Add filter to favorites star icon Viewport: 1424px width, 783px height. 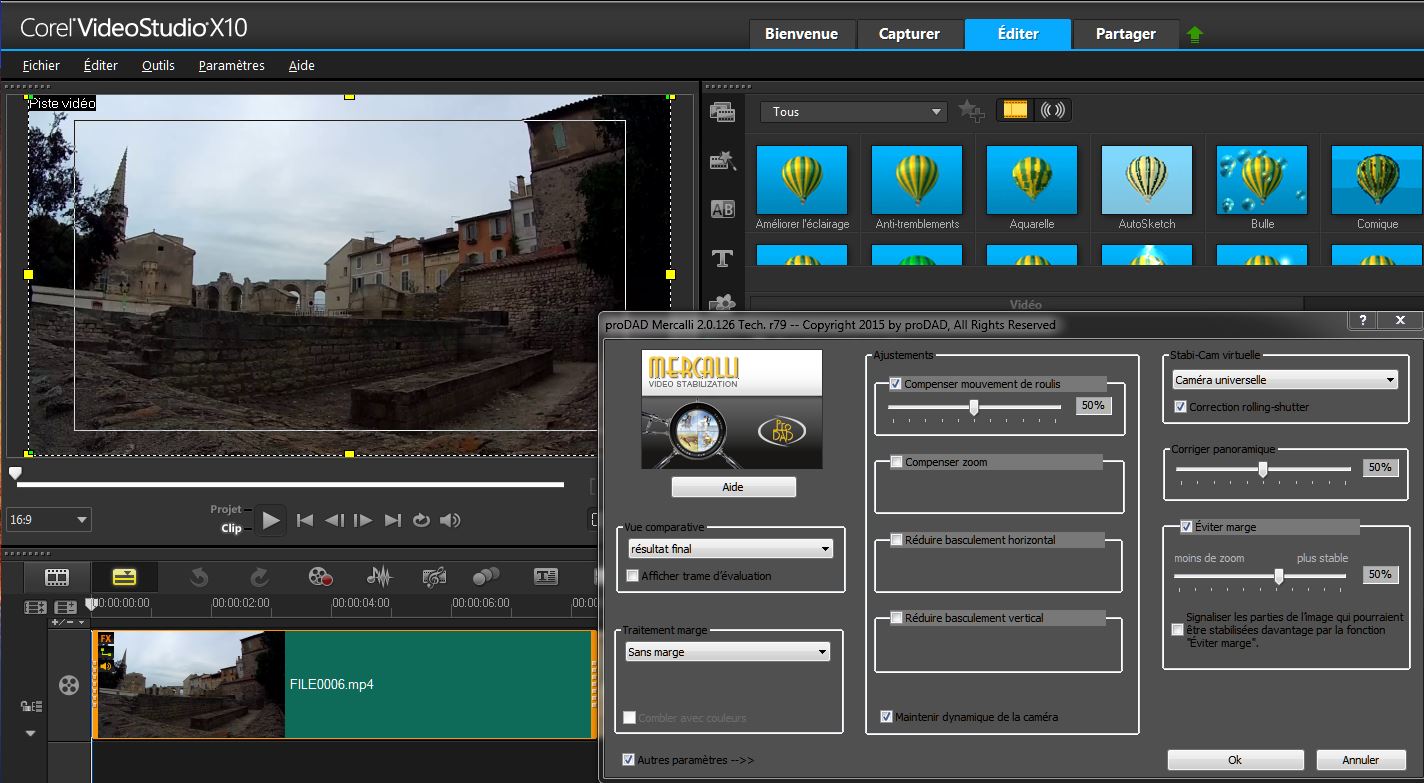(x=970, y=111)
